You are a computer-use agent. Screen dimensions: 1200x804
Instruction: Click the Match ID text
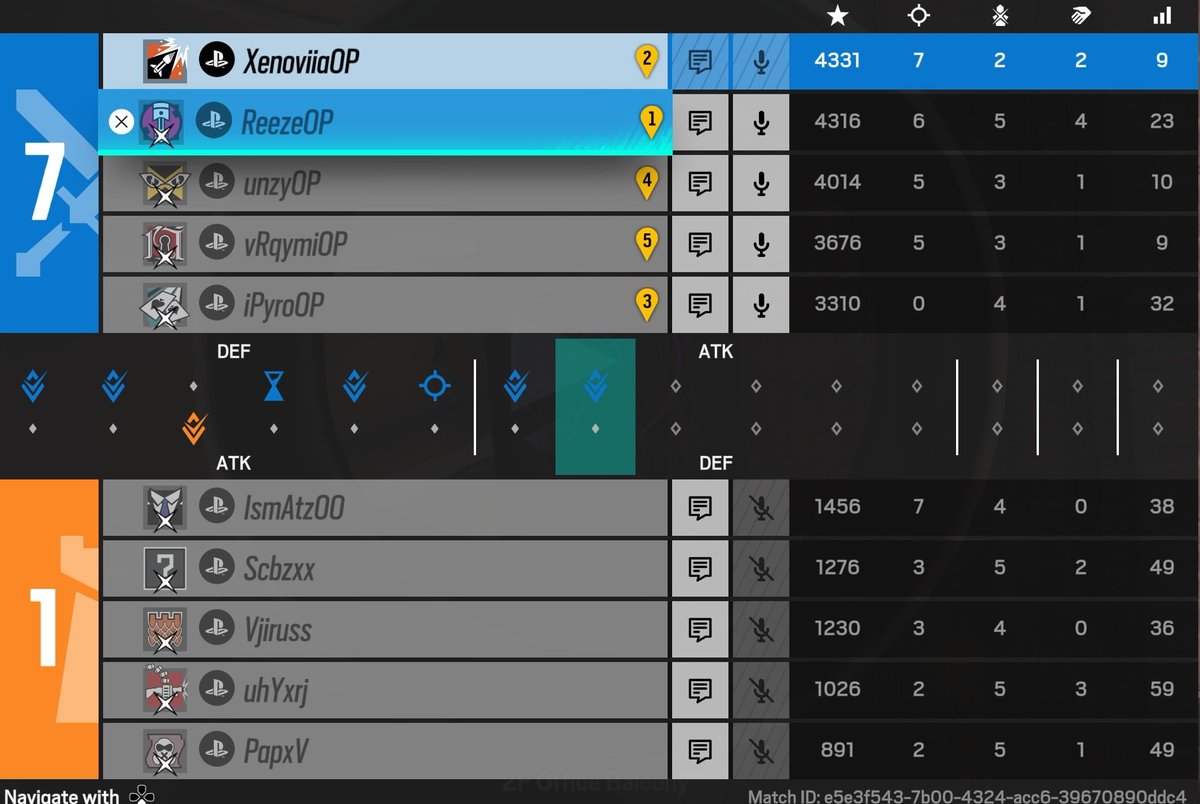point(967,796)
